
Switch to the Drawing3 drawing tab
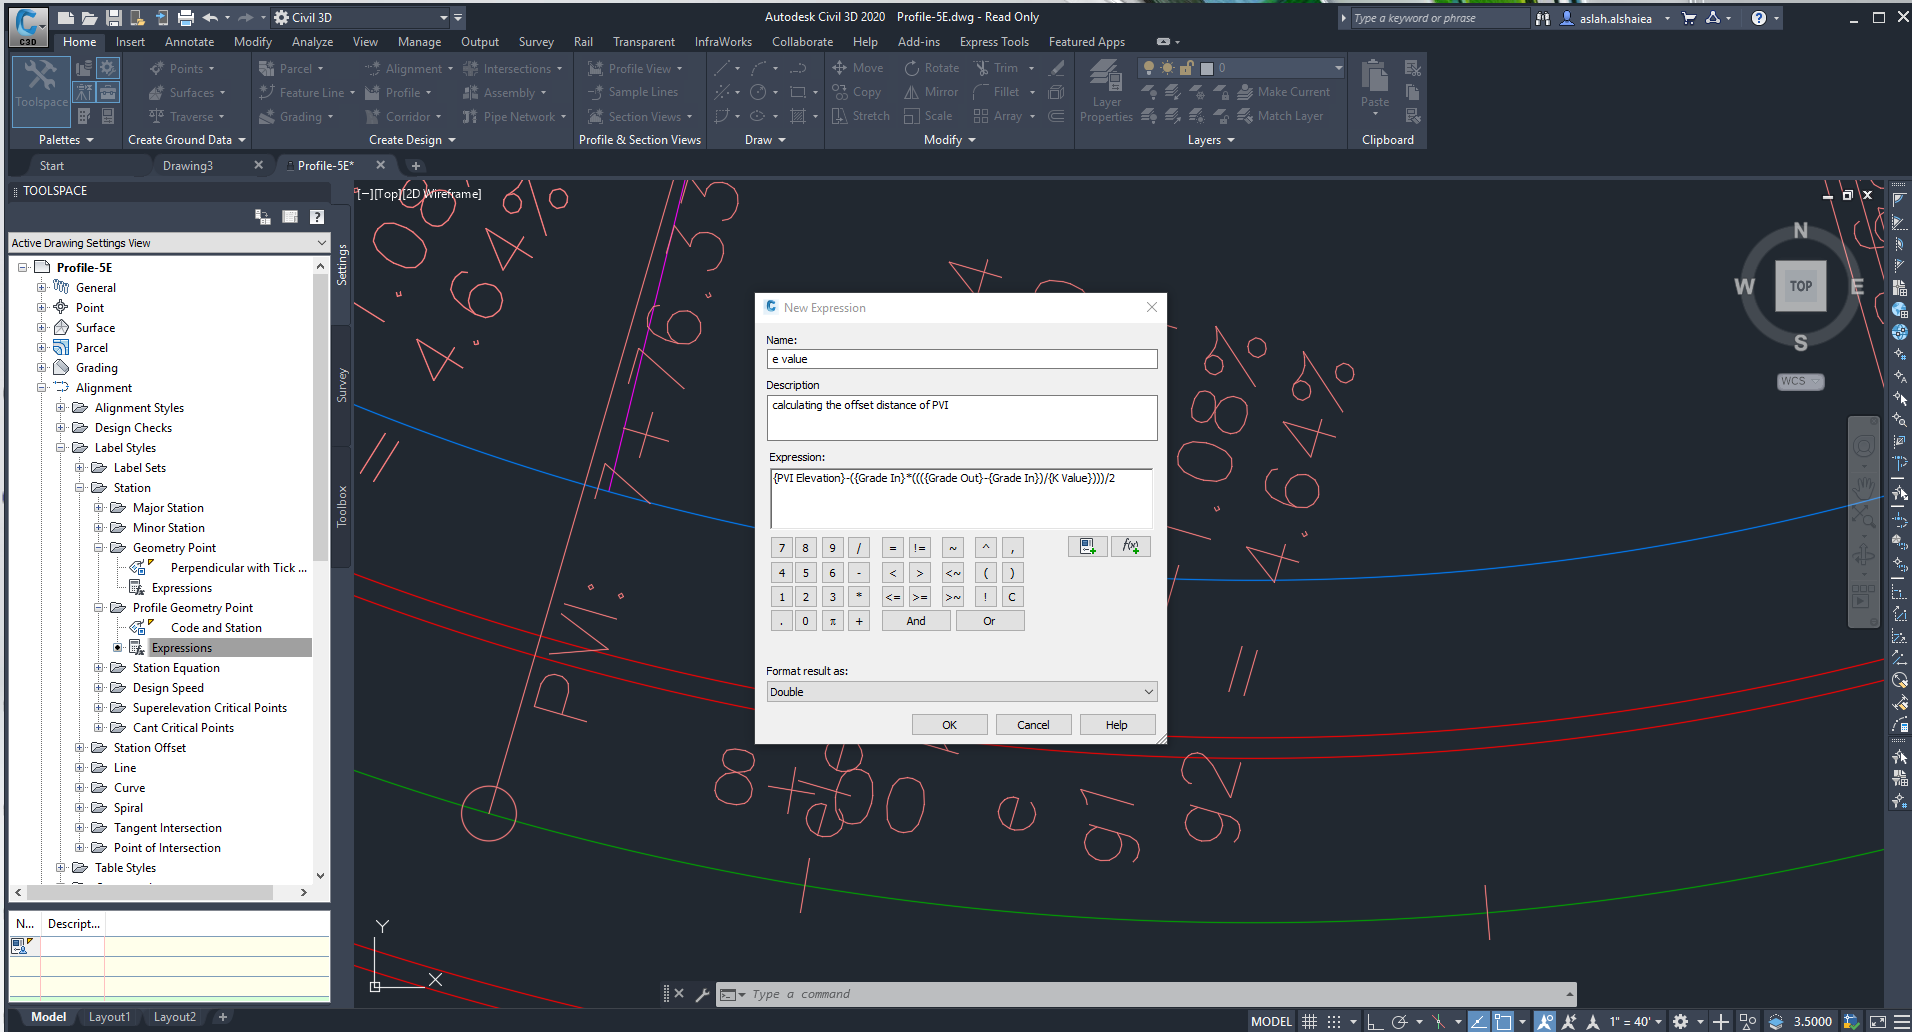click(190, 165)
